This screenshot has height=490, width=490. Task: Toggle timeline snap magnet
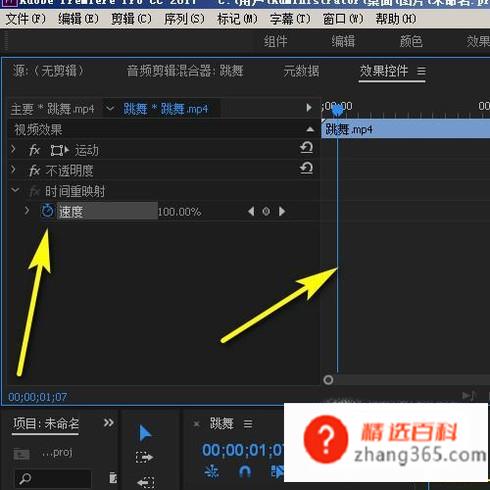(x=245, y=472)
